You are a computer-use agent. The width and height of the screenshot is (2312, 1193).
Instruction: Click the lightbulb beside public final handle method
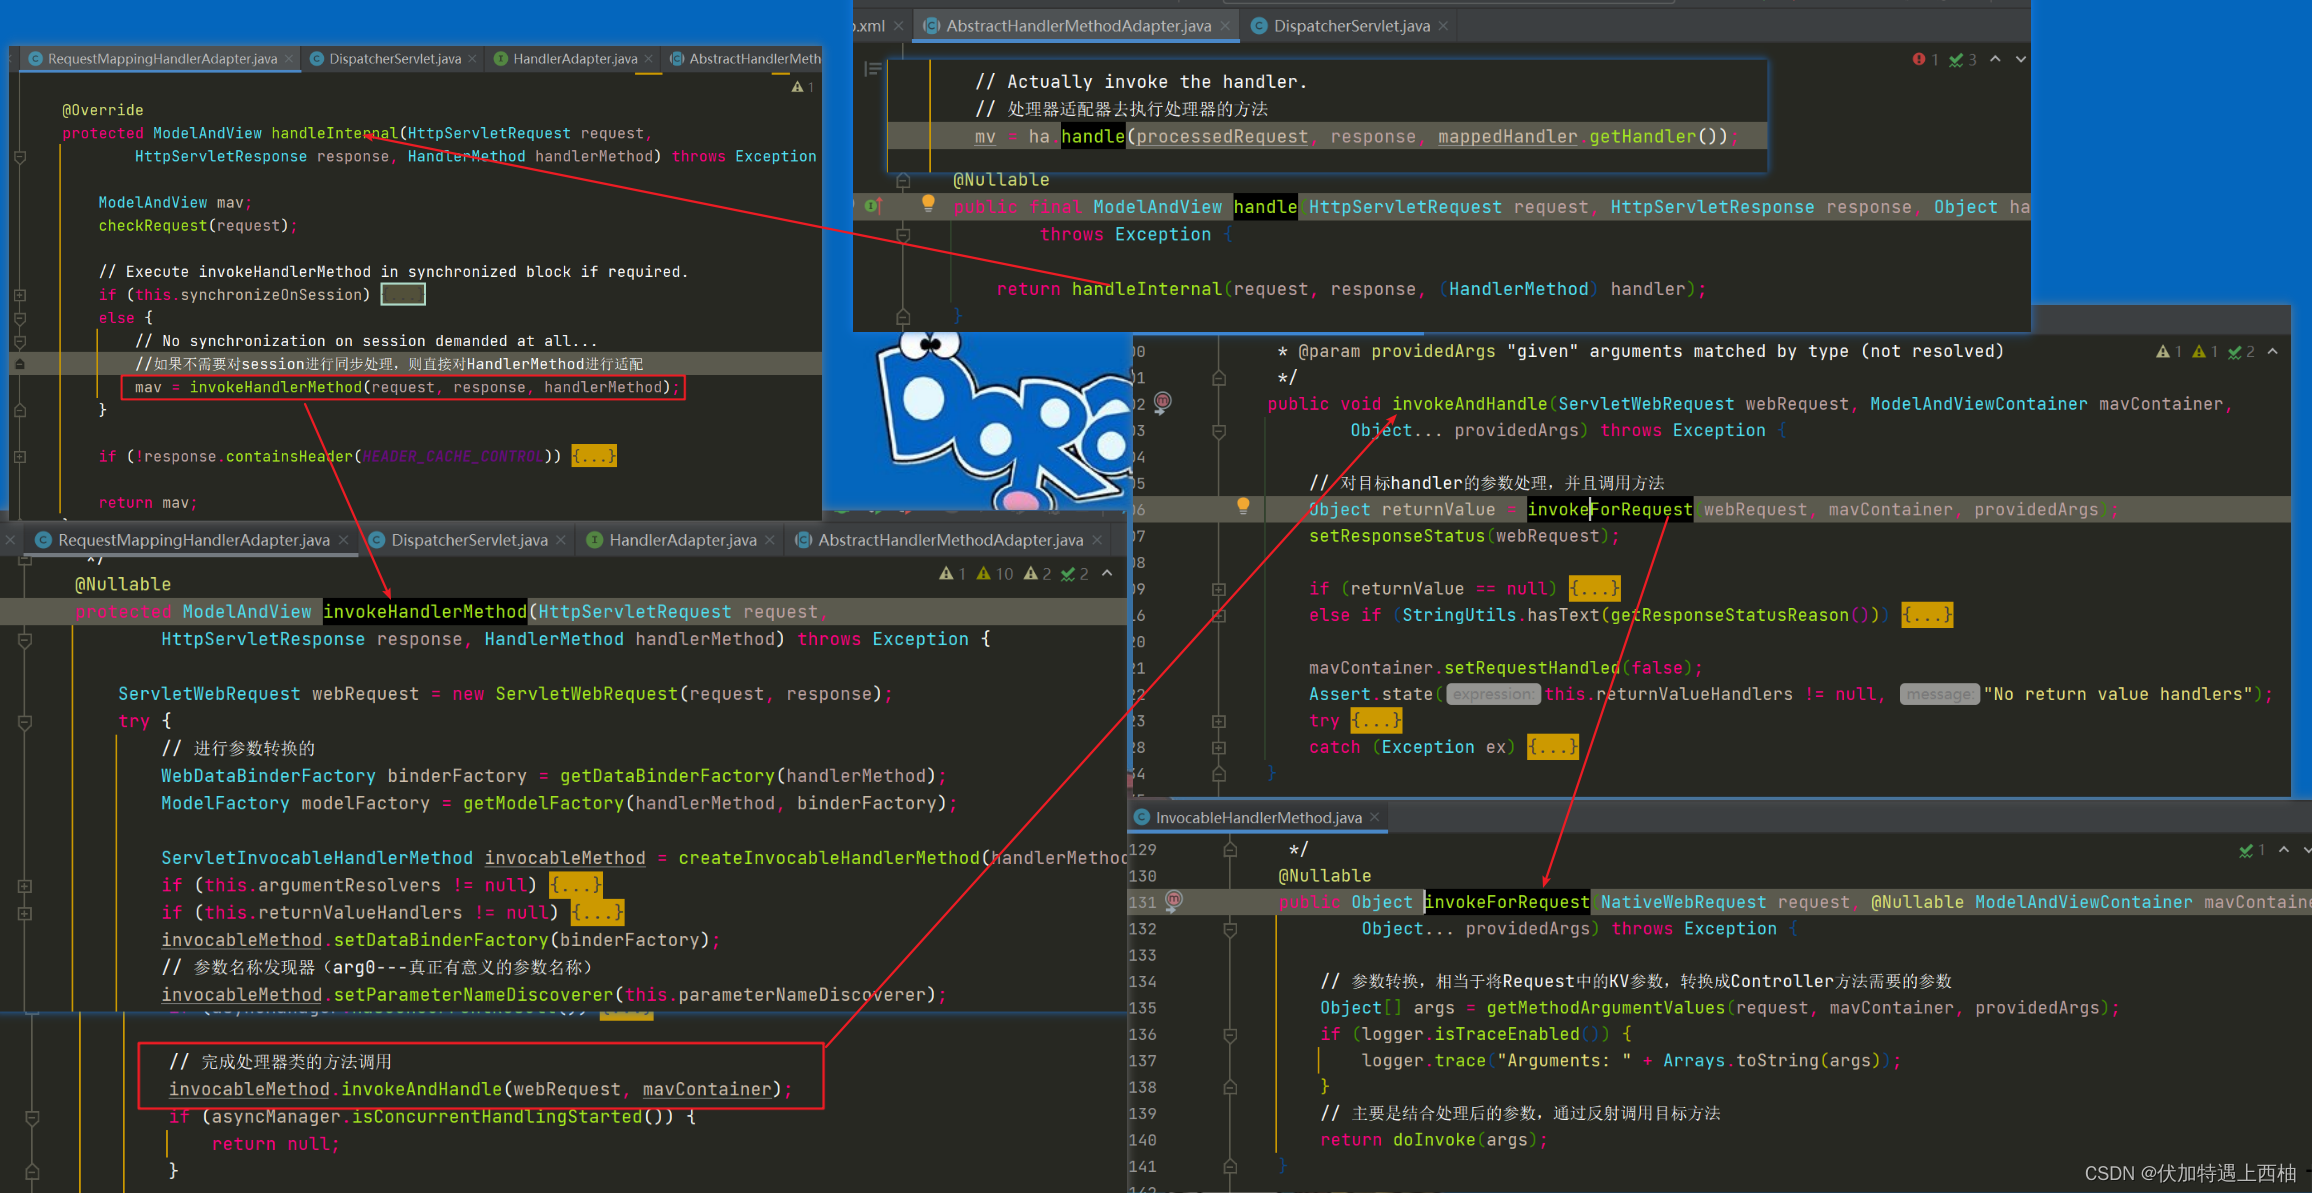tap(928, 204)
